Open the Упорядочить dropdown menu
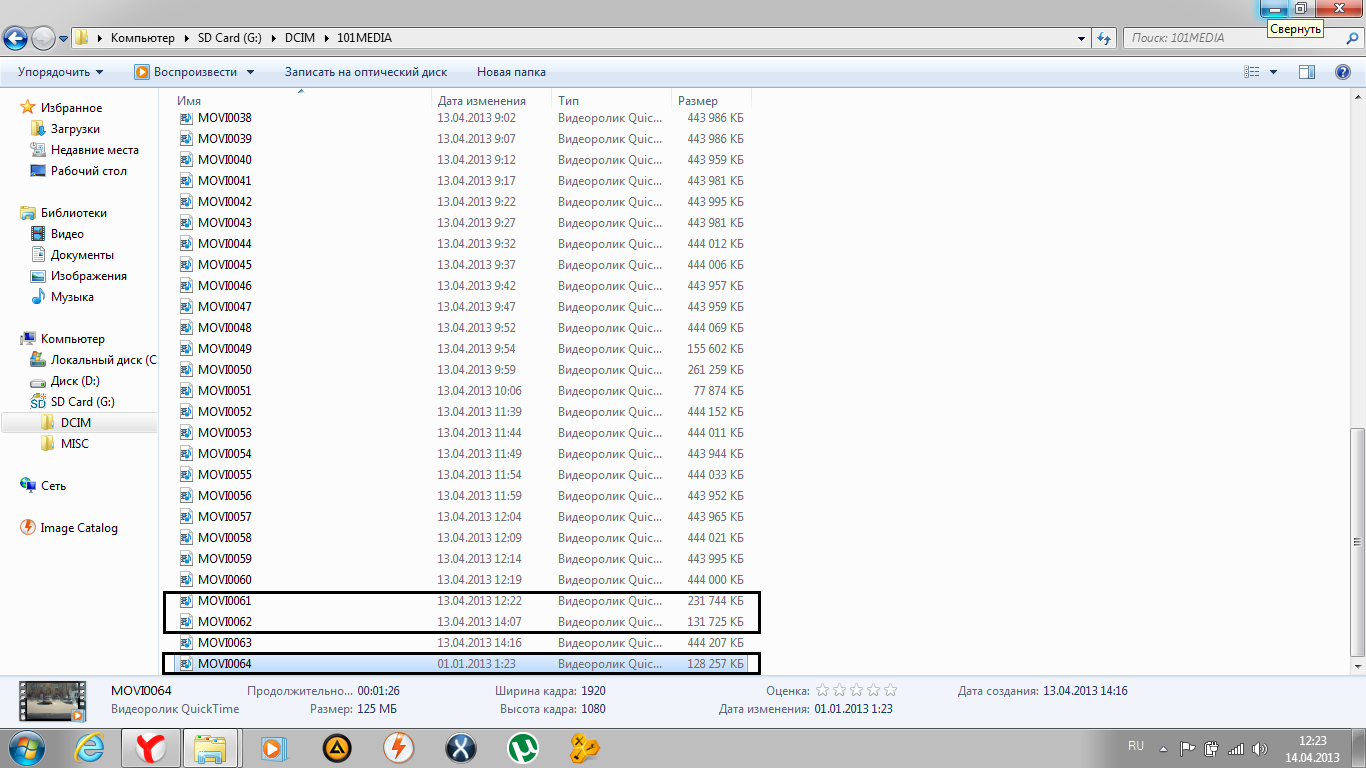 60,72
